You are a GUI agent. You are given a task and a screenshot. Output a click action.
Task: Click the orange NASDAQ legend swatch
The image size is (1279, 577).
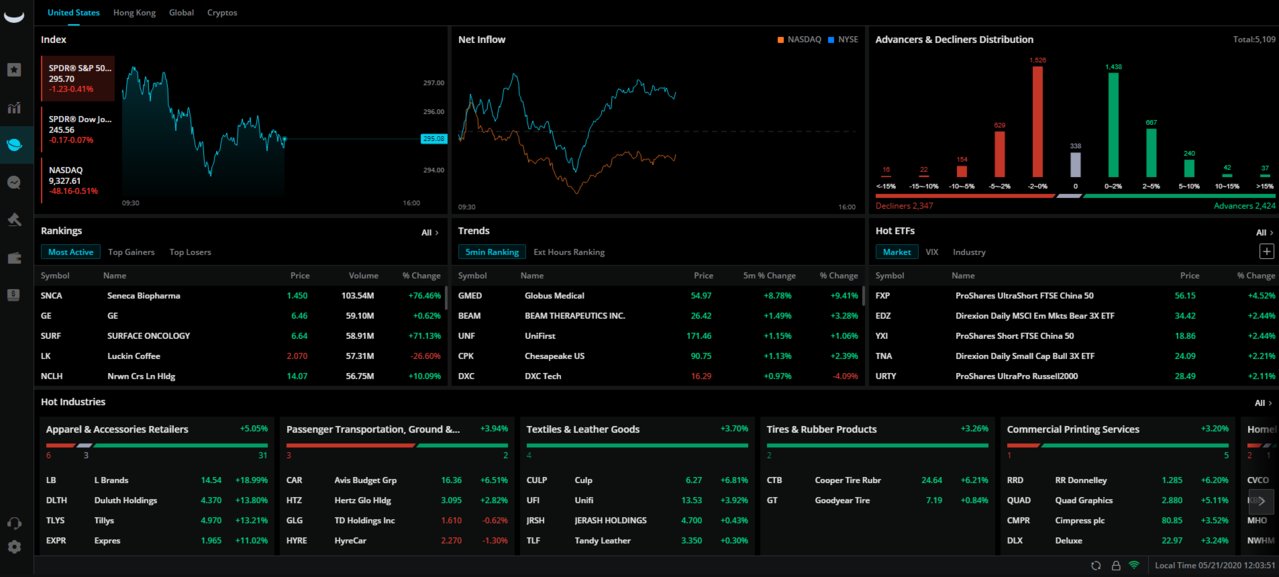[x=780, y=40]
